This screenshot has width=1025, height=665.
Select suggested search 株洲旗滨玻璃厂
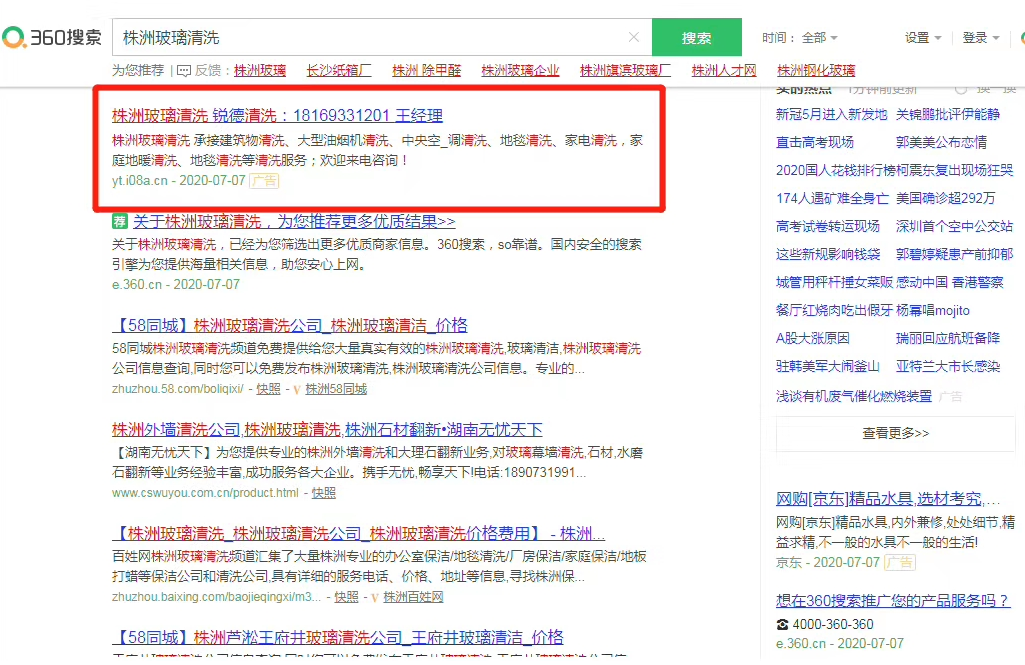click(x=625, y=70)
